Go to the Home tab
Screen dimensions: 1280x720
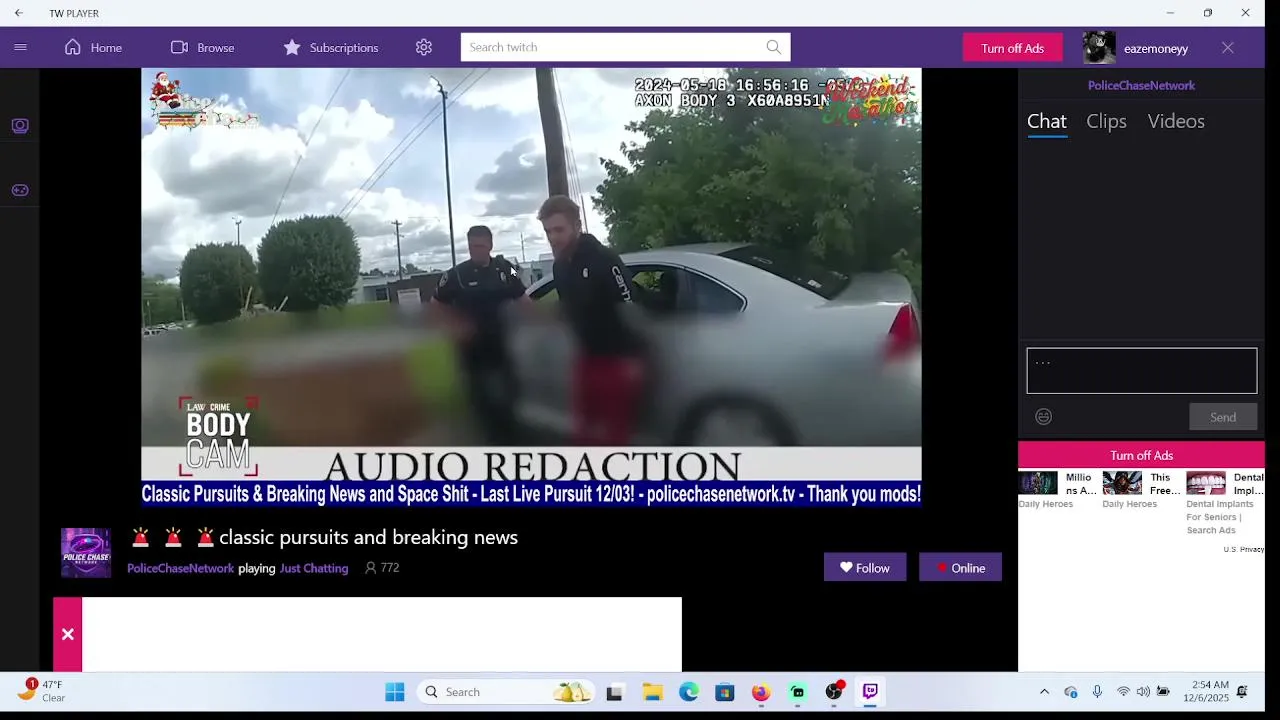pos(93,47)
